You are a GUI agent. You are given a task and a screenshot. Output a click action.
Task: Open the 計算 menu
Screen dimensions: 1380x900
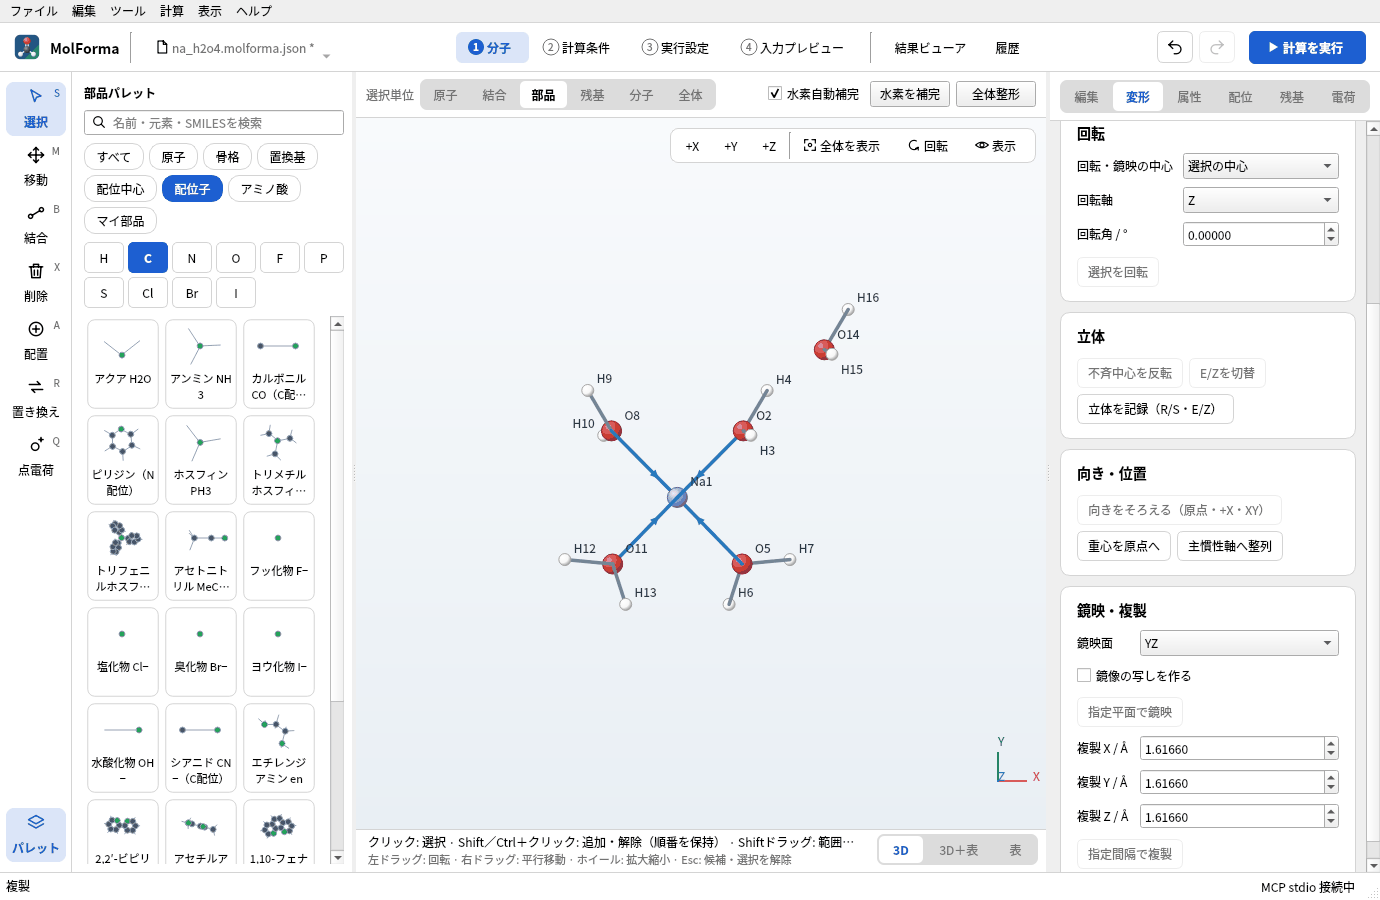click(x=172, y=11)
